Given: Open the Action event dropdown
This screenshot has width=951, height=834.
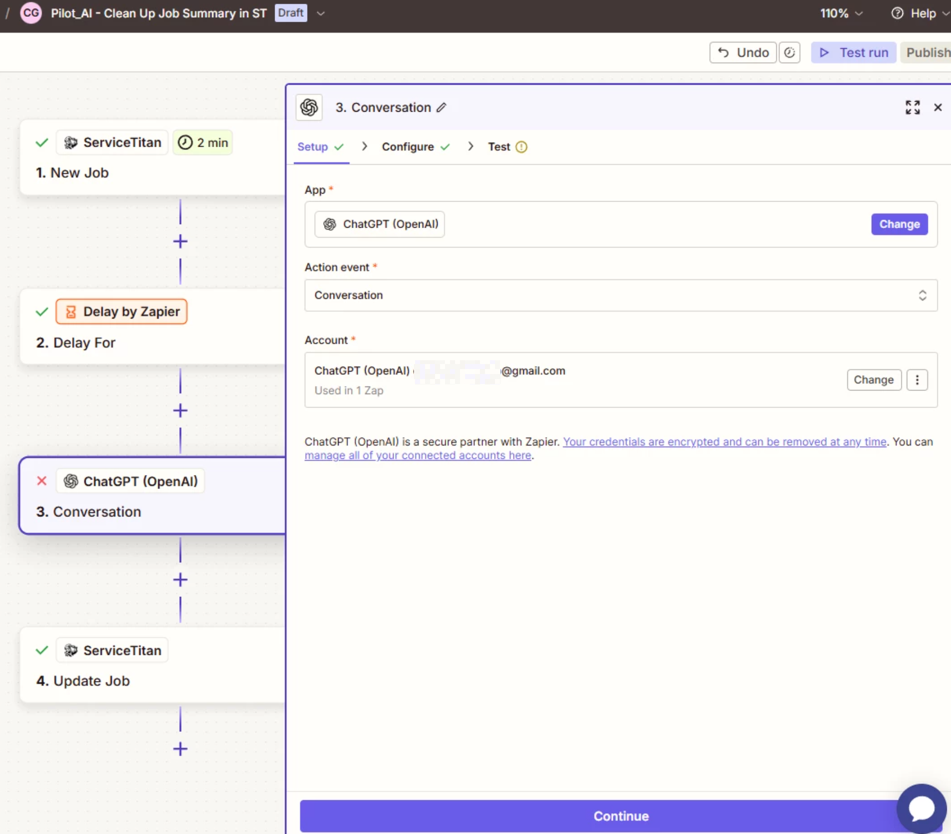Looking at the screenshot, I should pyautogui.click(x=620, y=295).
